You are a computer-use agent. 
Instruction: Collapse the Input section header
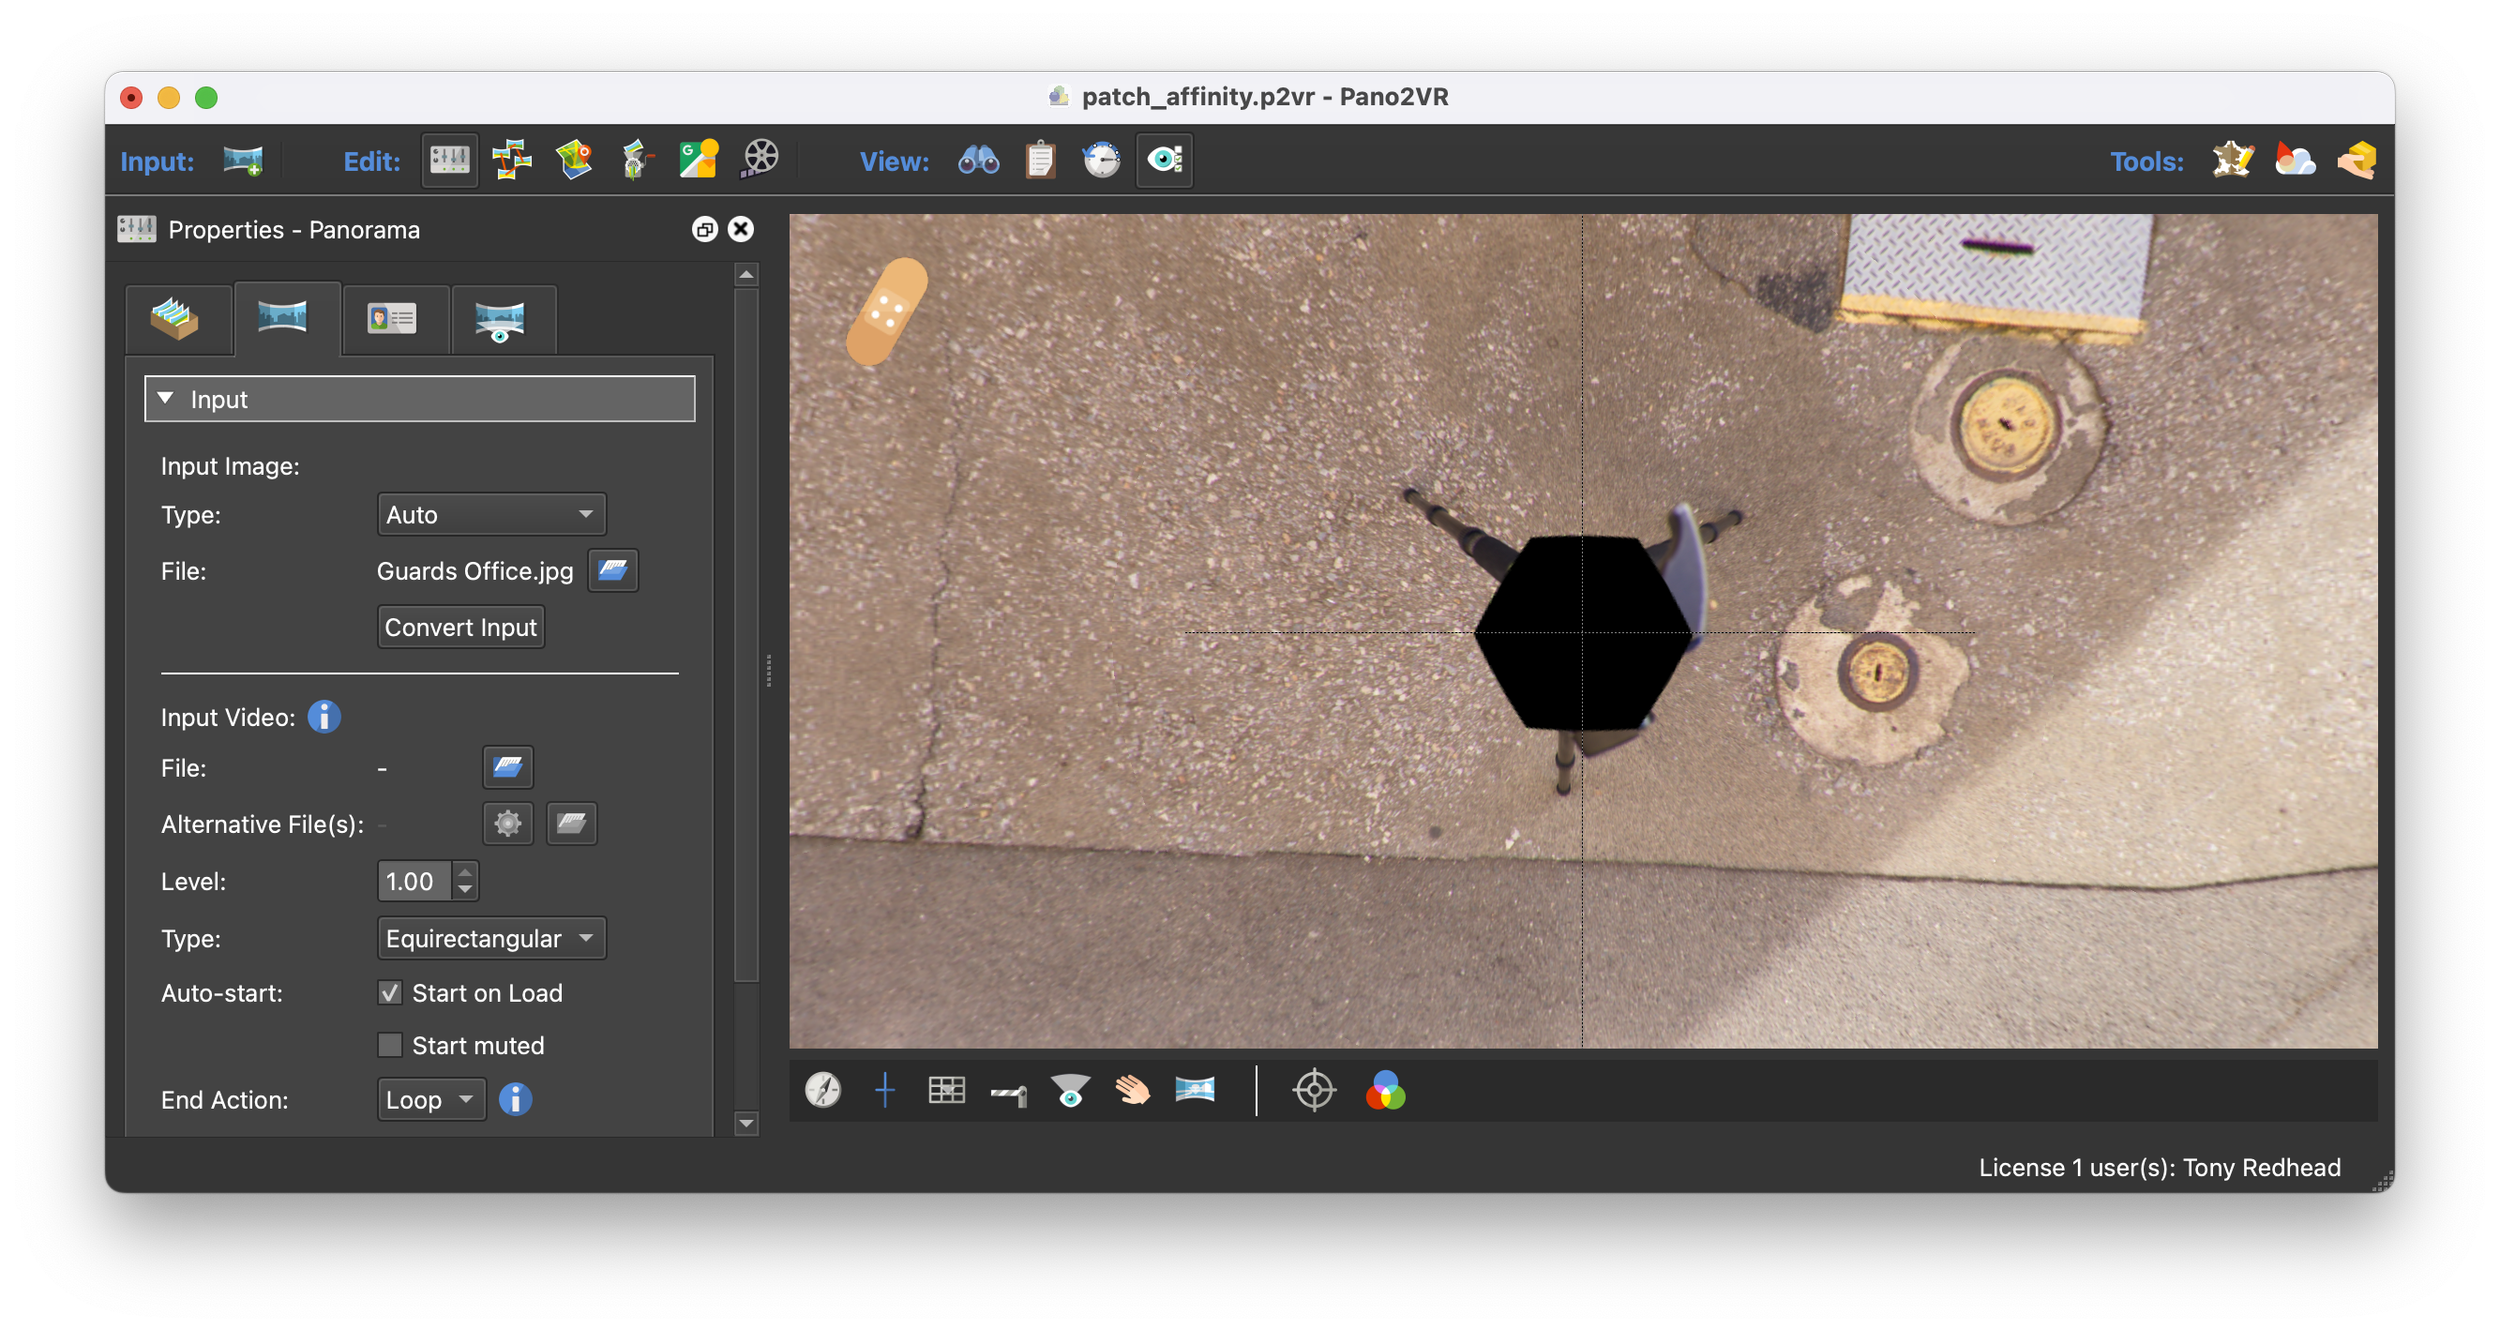tap(419, 399)
